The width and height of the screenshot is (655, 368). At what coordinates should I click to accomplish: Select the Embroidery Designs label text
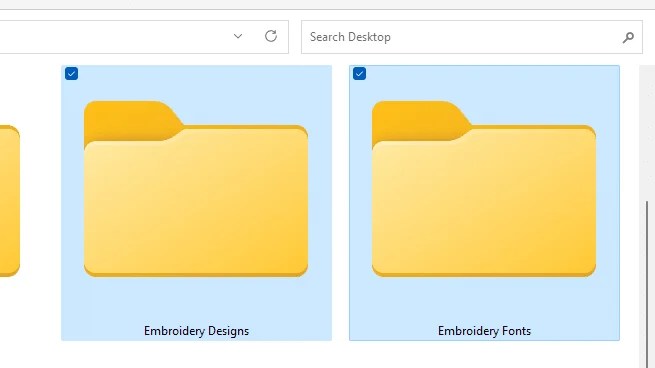pyautogui.click(x=196, y=331)
